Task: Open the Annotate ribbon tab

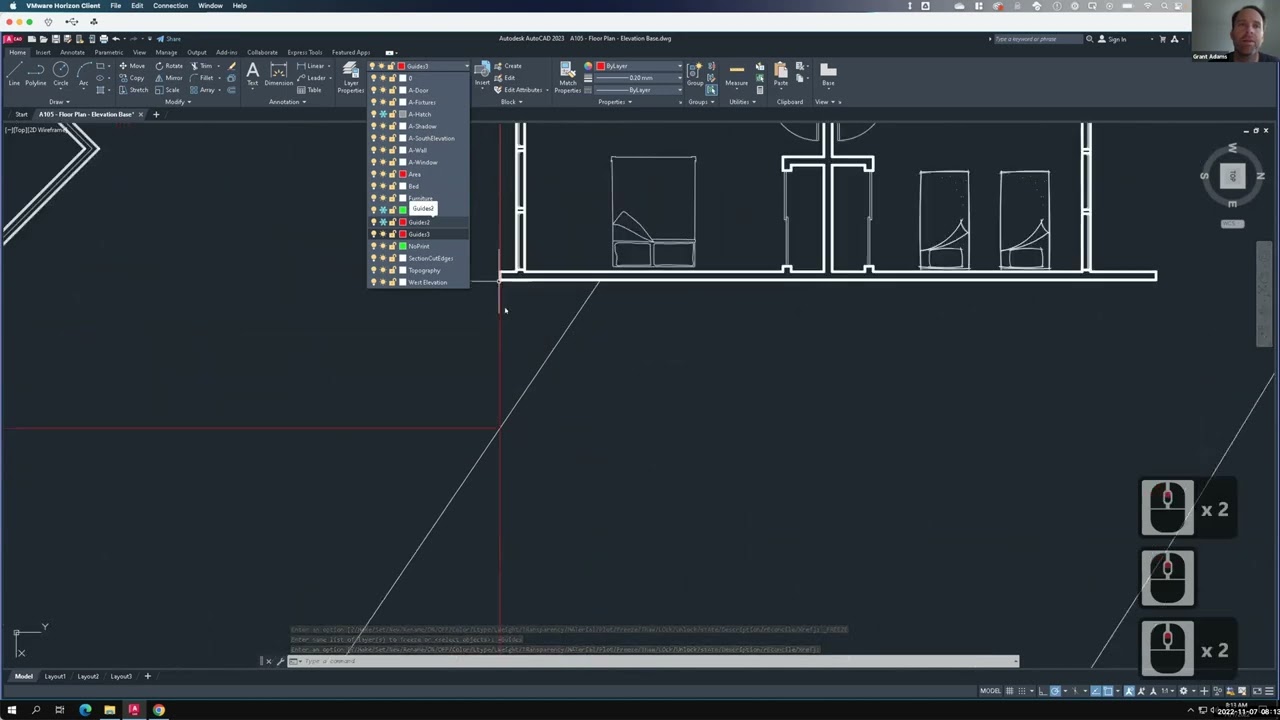Action: pos(72,52)
